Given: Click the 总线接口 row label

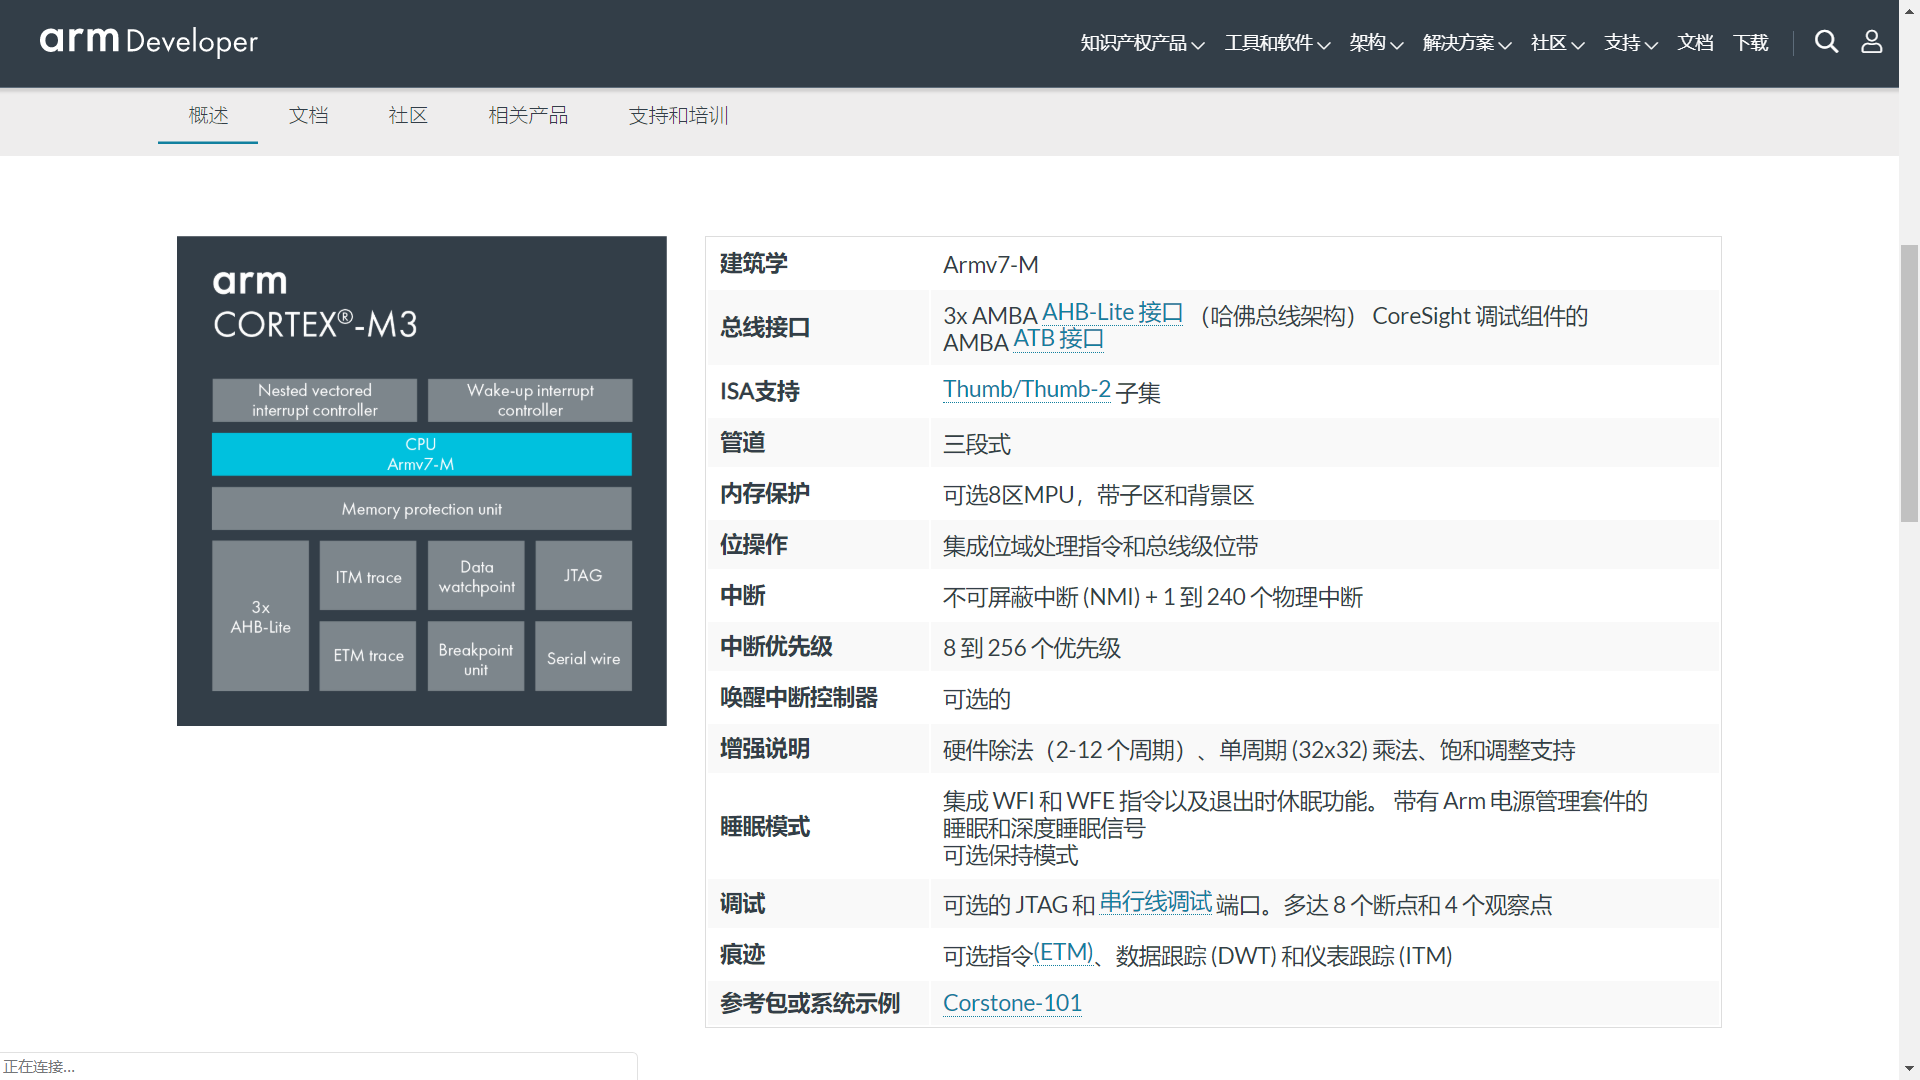Looking at the screenshot, I should pyautogui.click(x=765, y=328).
